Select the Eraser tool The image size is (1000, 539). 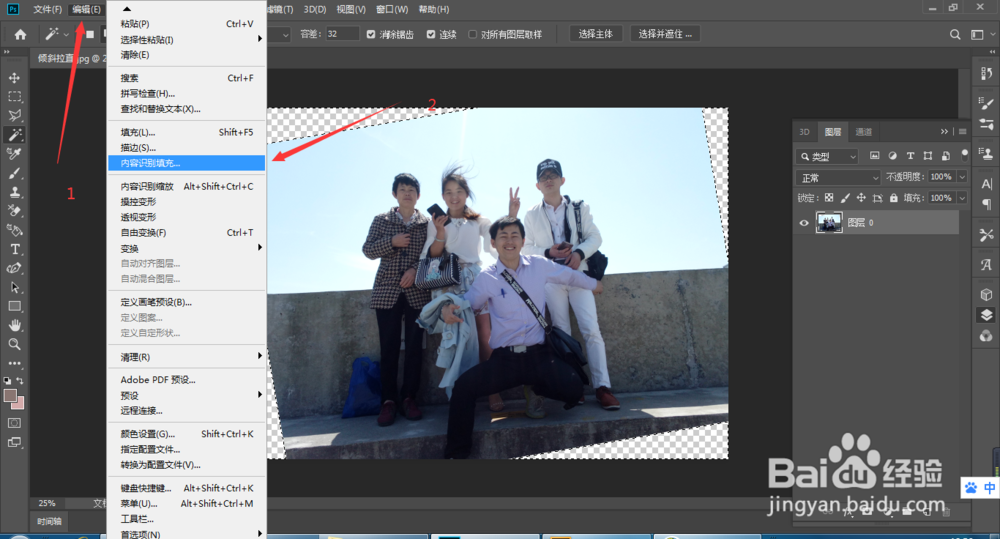[x=14, y=210]
